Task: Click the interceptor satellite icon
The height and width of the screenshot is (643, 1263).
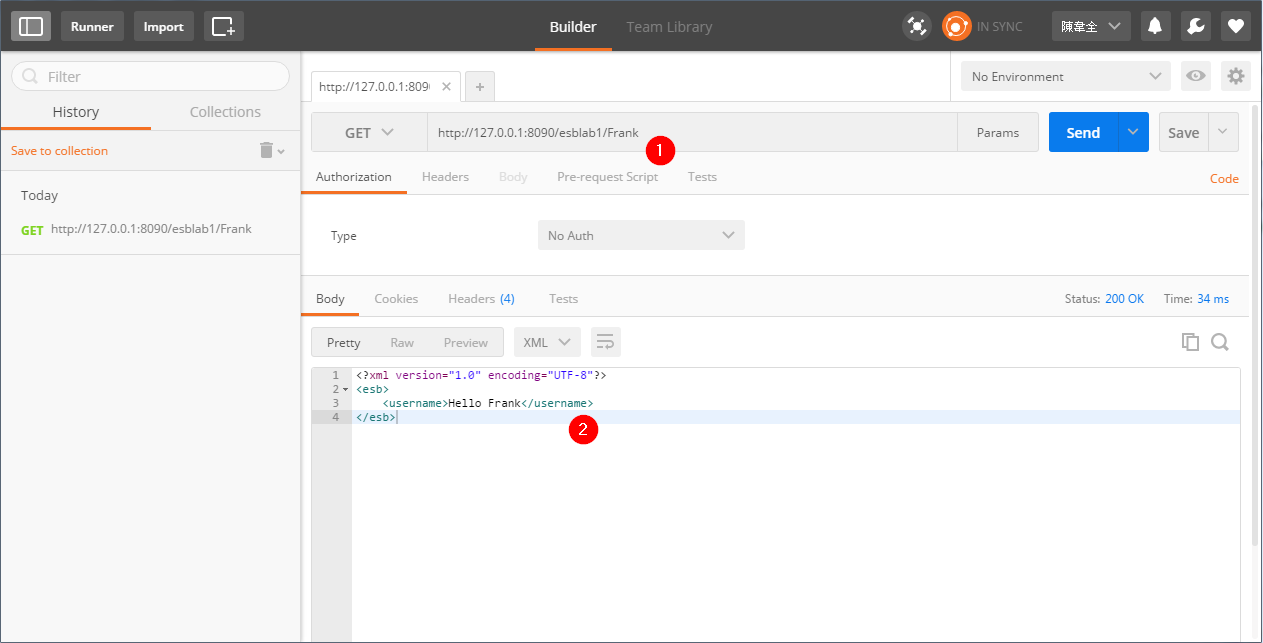Action: pyautogui.click(x=916, y=26)
